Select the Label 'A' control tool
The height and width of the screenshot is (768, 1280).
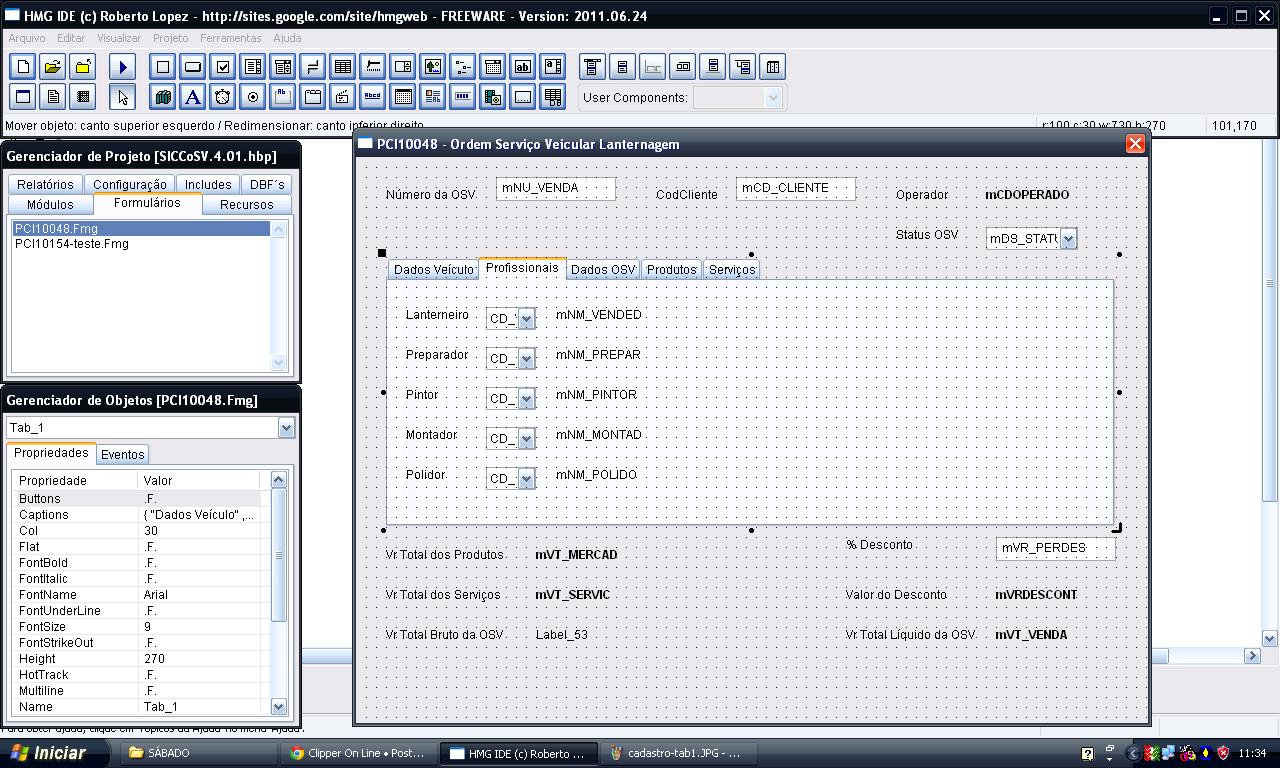click(193, 97)
